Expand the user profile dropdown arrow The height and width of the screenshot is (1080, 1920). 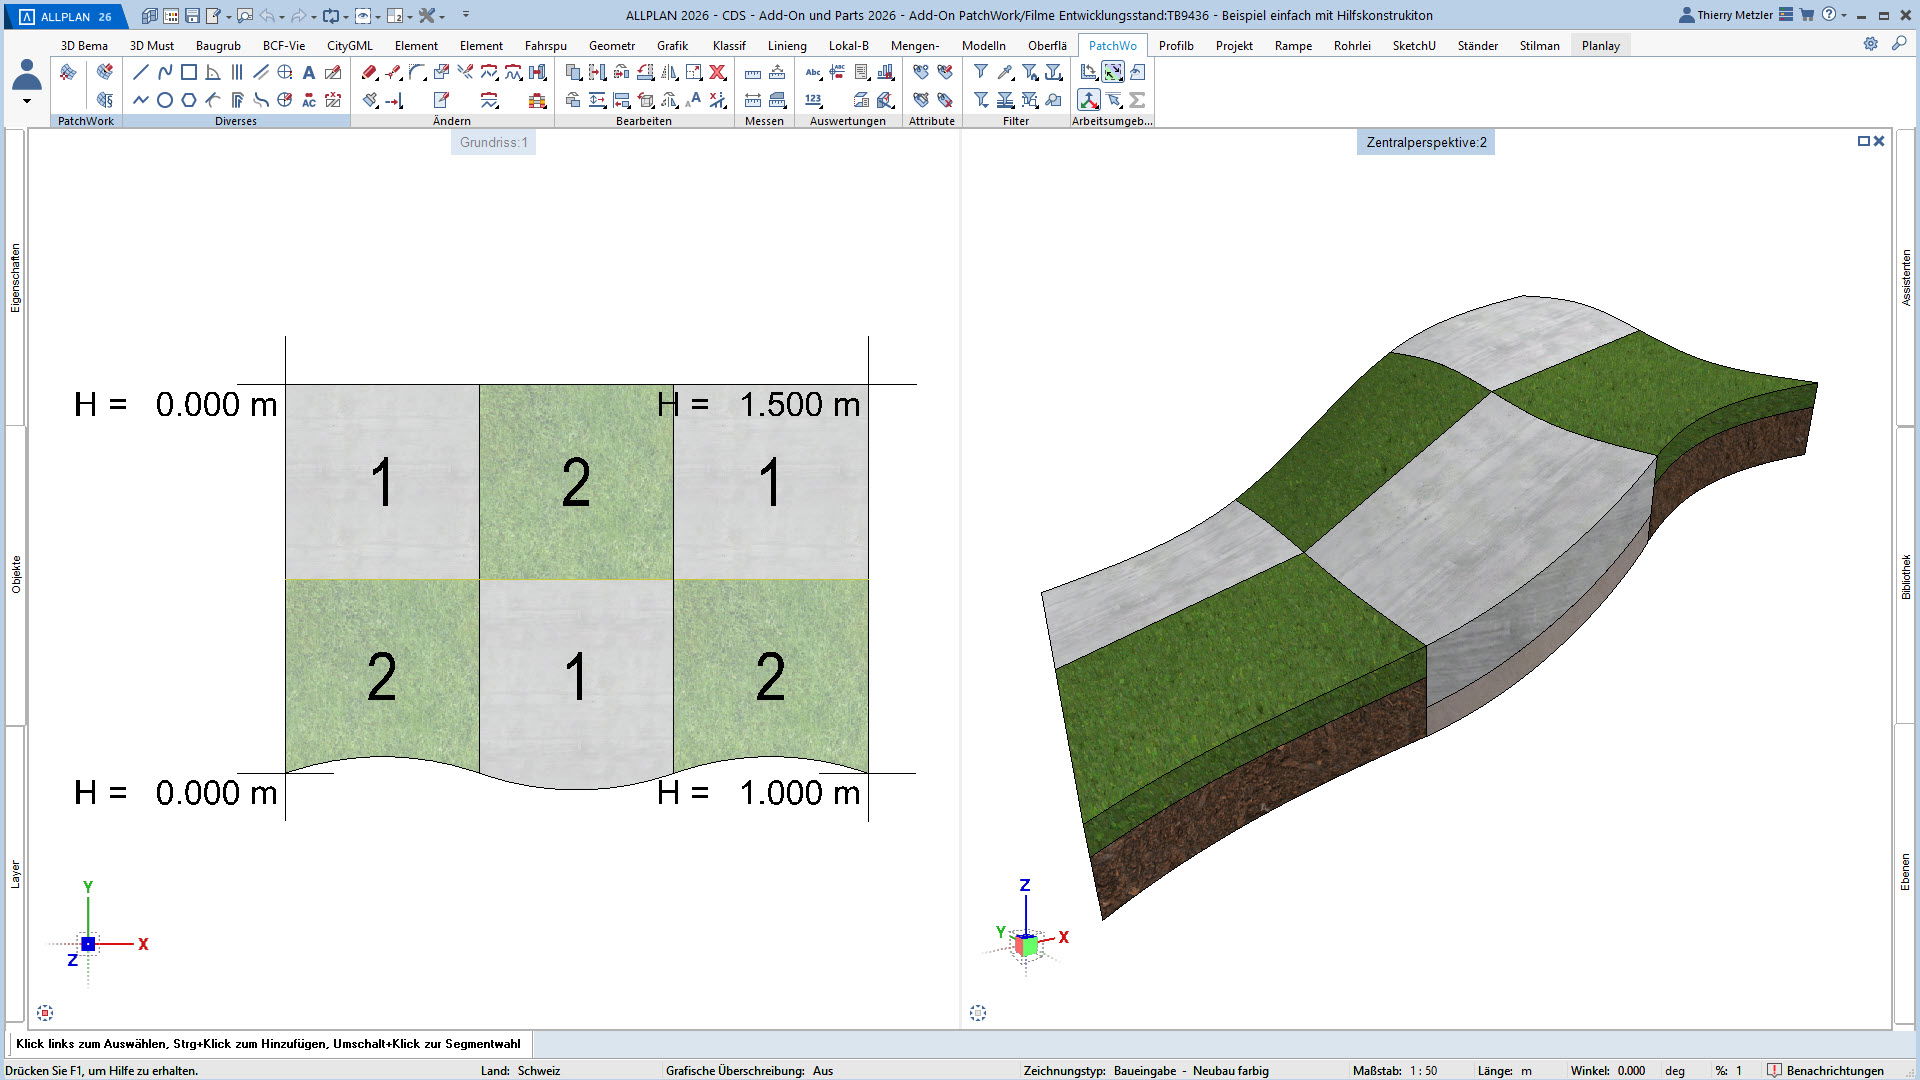27,101
